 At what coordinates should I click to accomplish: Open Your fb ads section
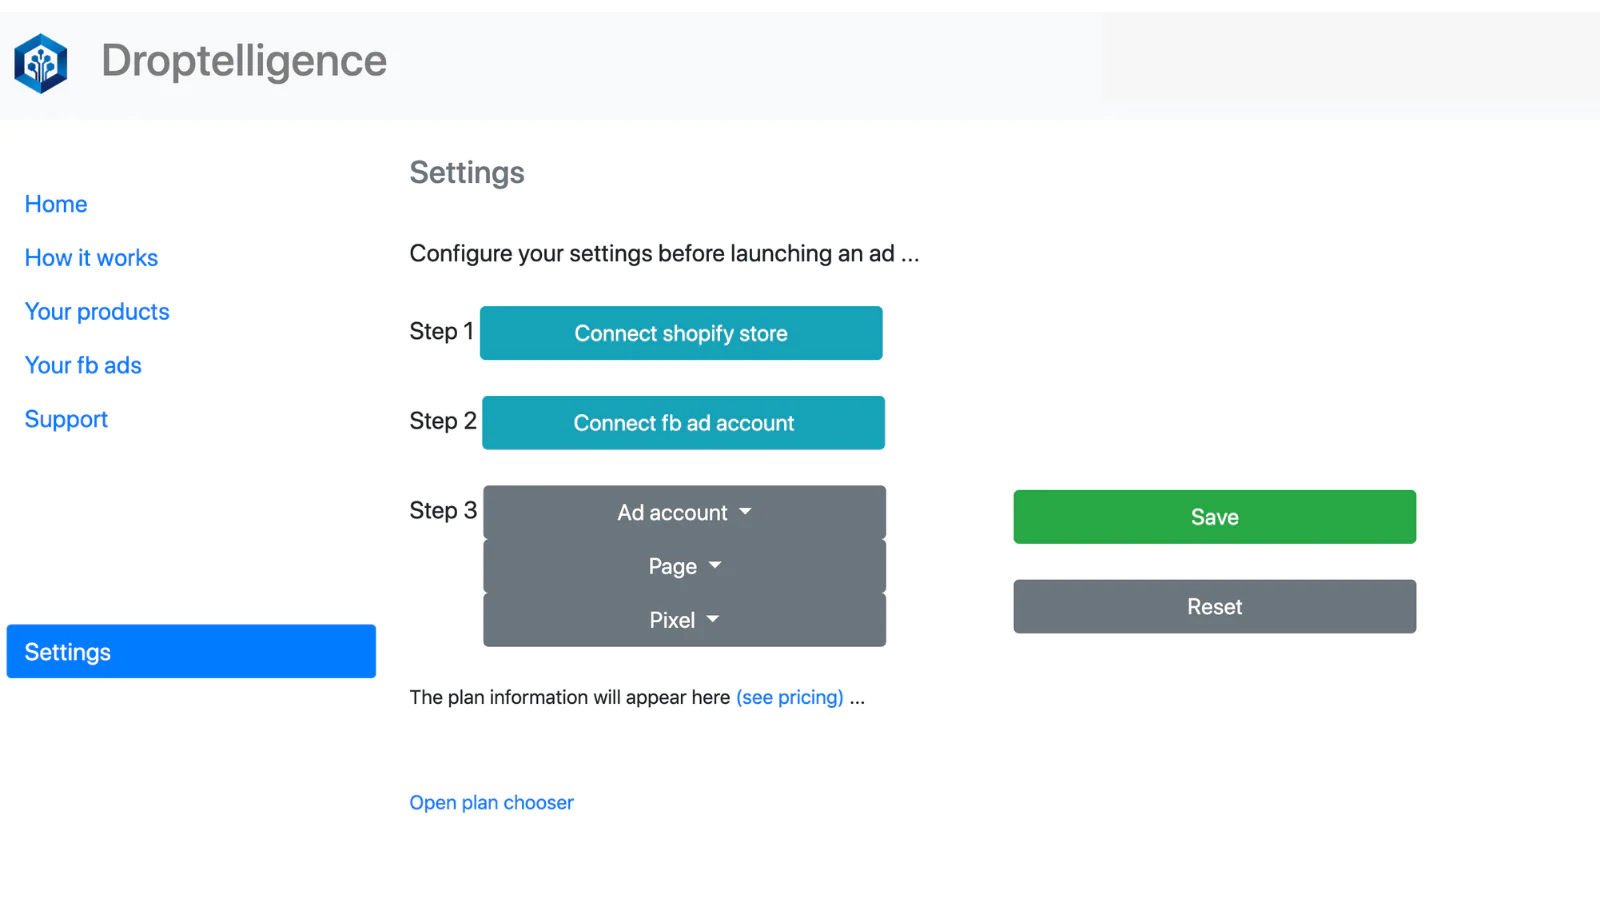[83, 366]
